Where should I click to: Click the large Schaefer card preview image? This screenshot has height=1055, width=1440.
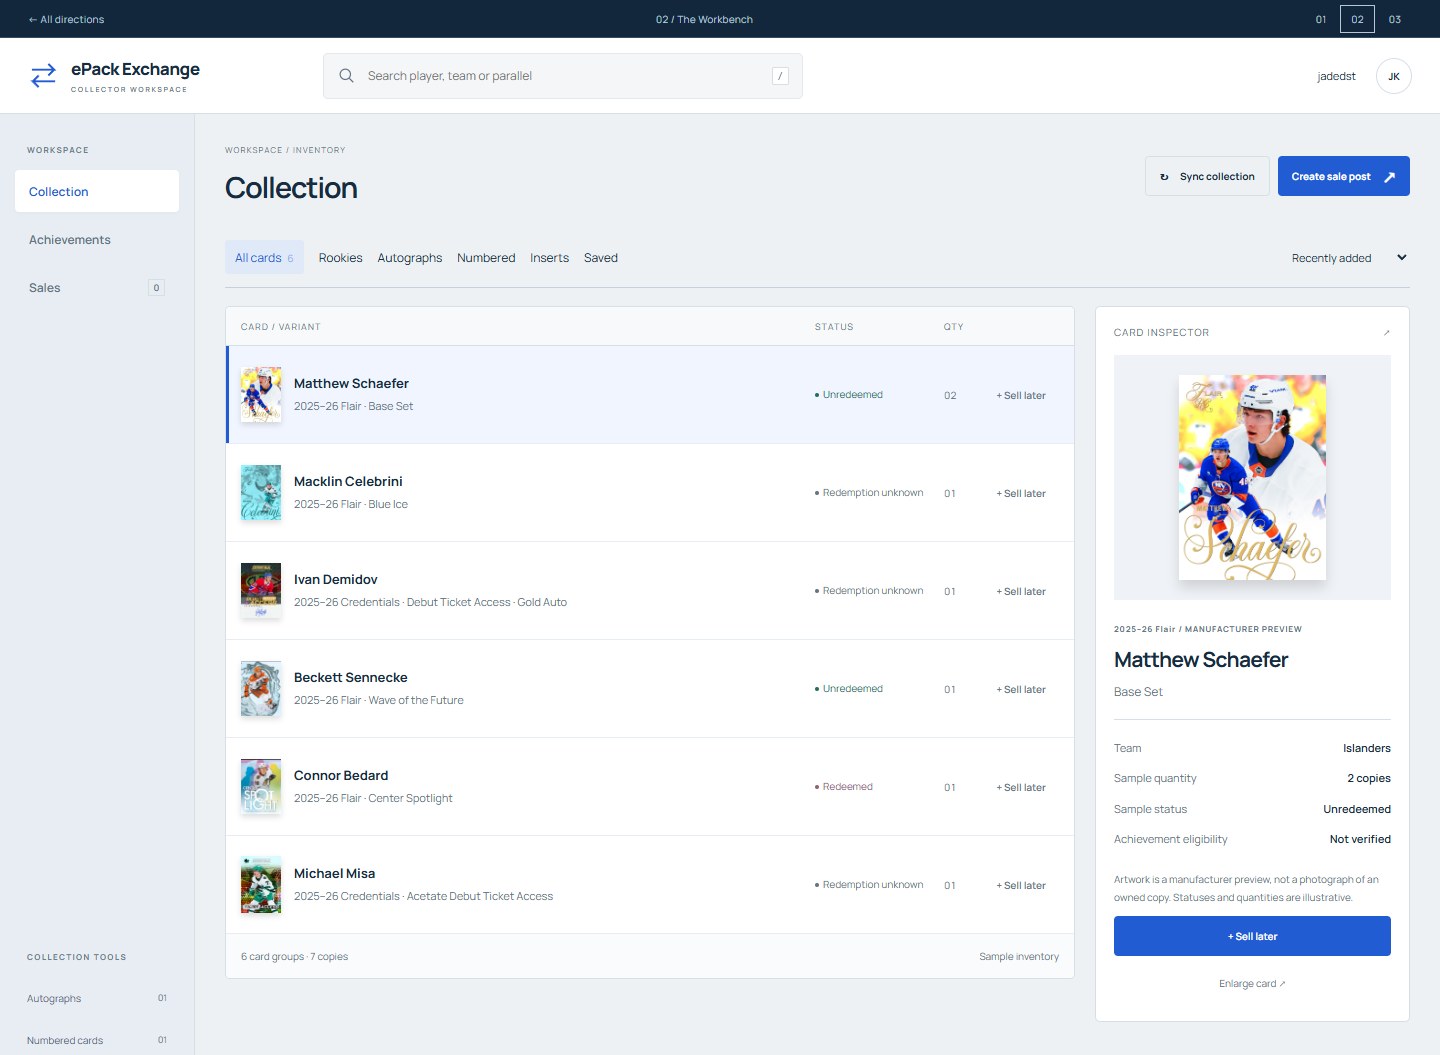(1252, 477)
